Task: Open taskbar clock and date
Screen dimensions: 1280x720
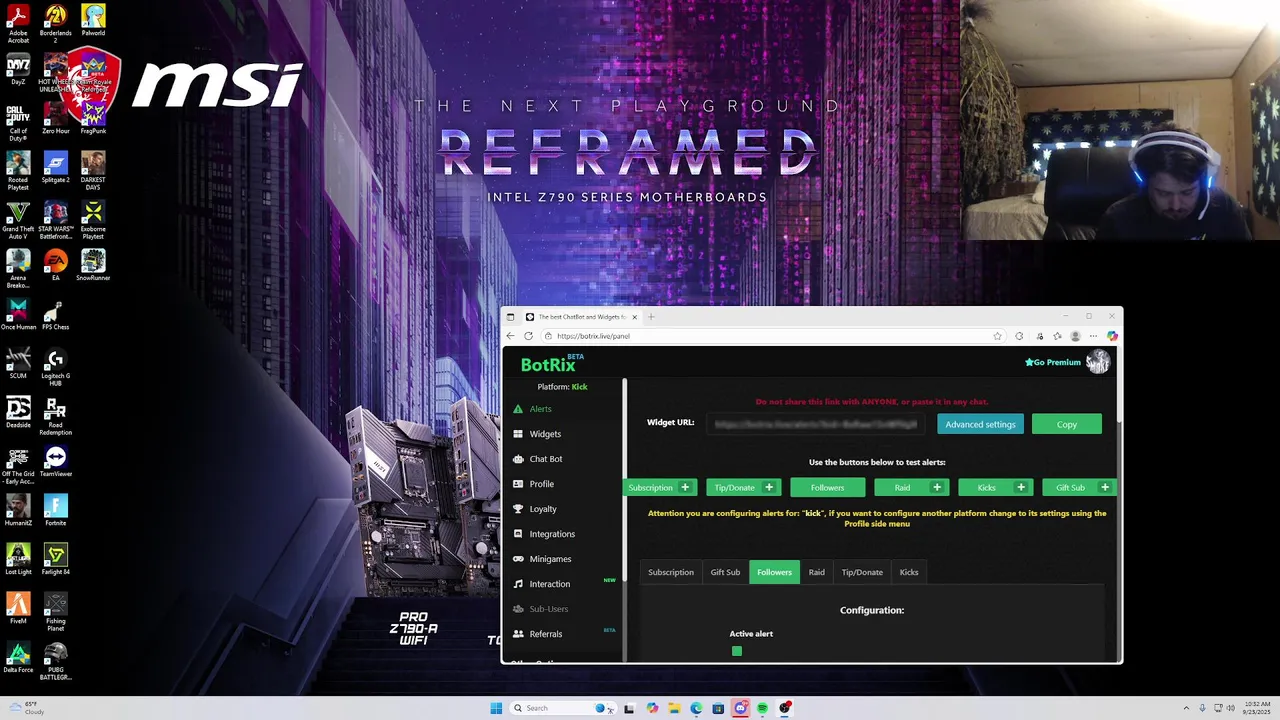Action: pyautogui.click(x=1257, y=708)
